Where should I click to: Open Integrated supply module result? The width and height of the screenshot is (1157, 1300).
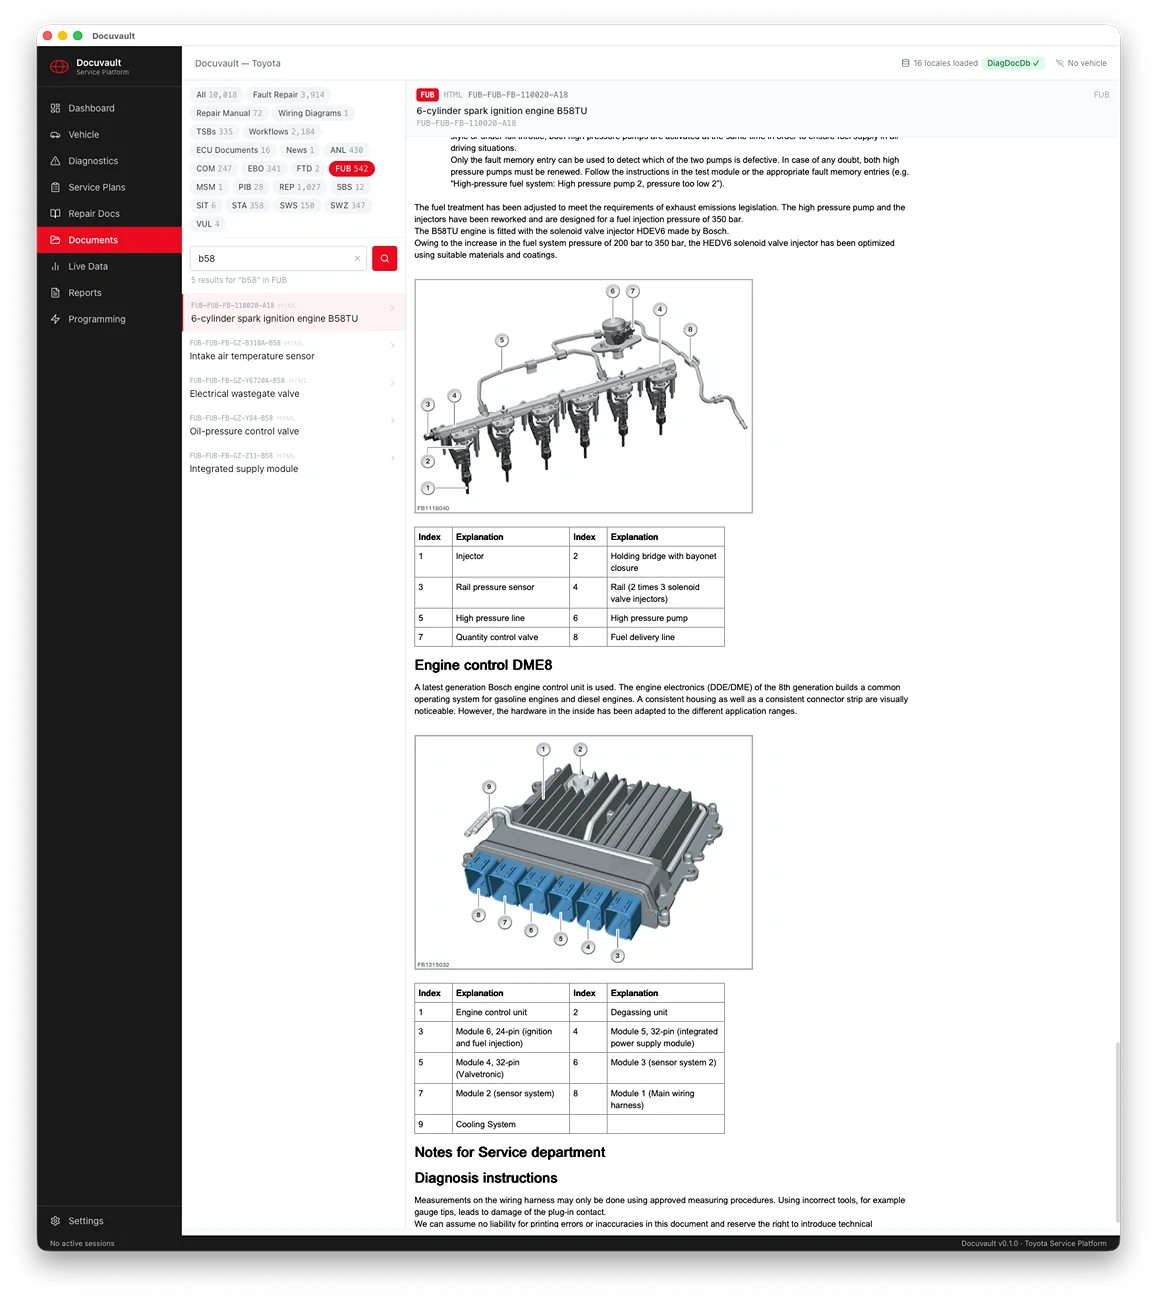point(294,463)
